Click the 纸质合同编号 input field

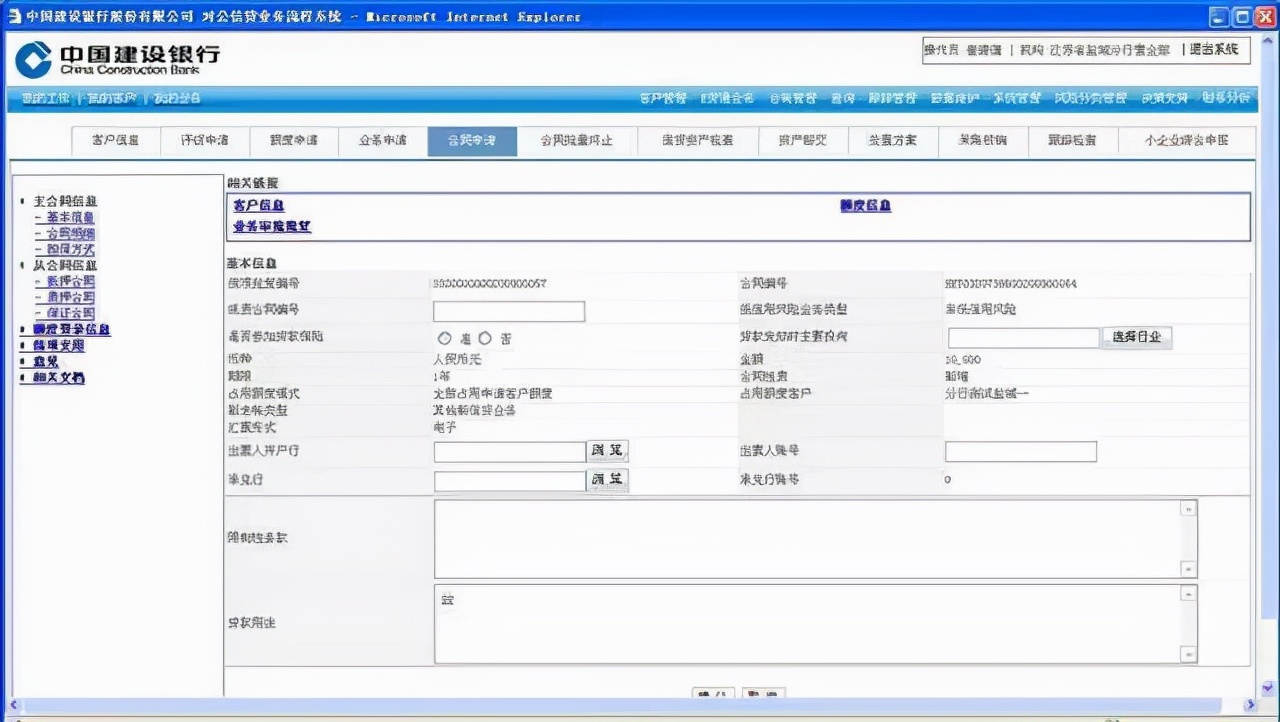(508, 311)
